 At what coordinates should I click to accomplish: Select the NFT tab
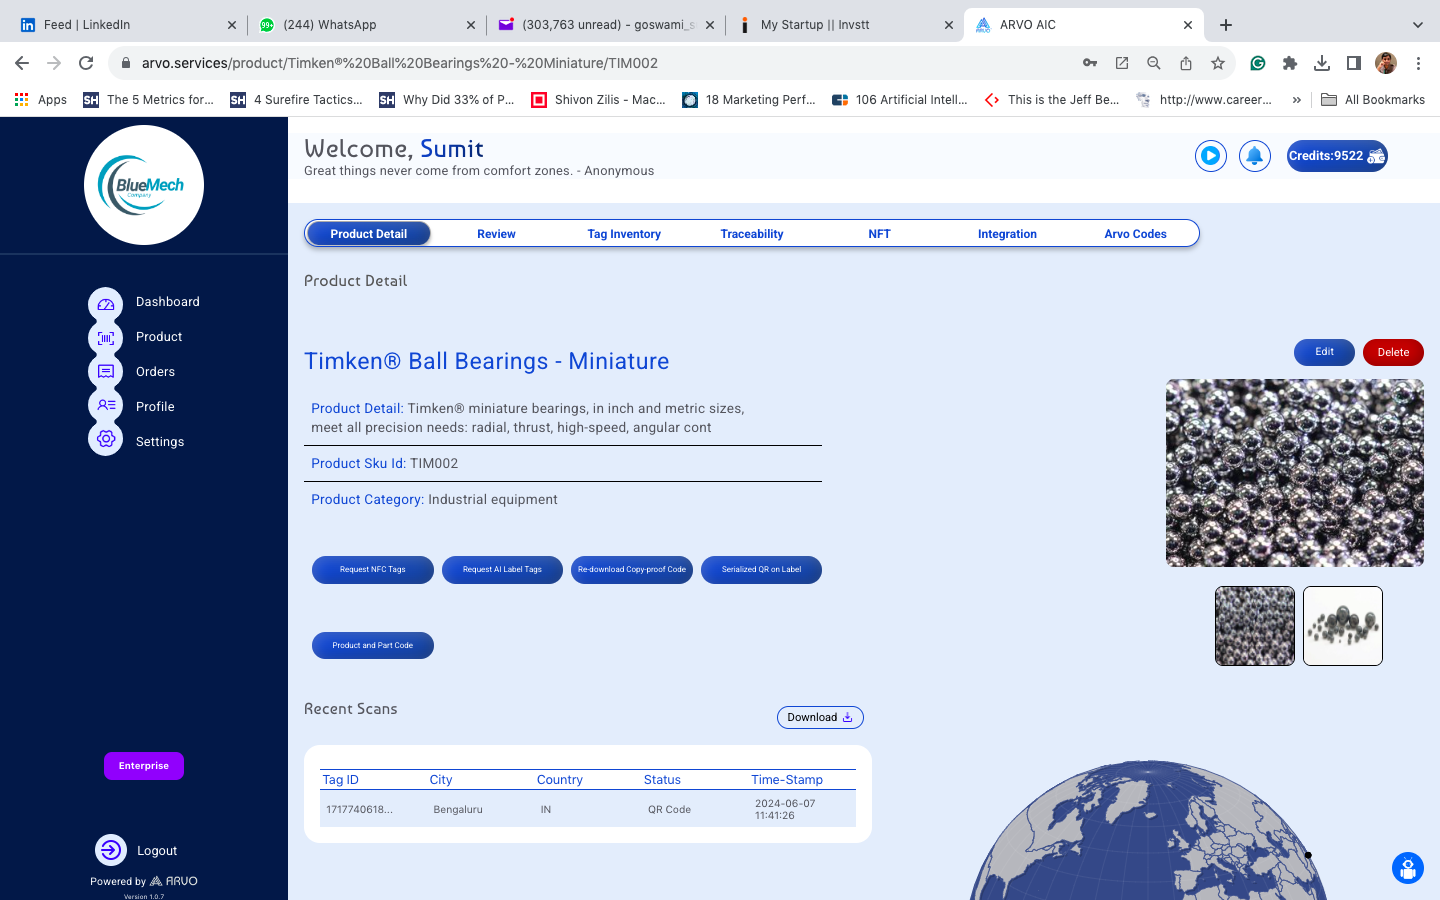pos(879,234)
